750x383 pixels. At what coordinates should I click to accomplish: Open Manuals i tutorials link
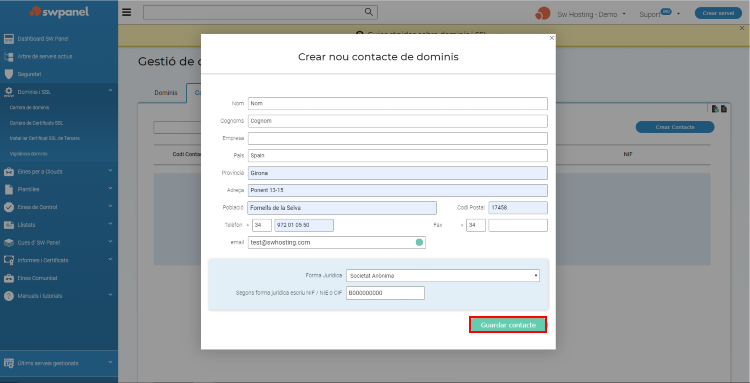pos(40,296)
